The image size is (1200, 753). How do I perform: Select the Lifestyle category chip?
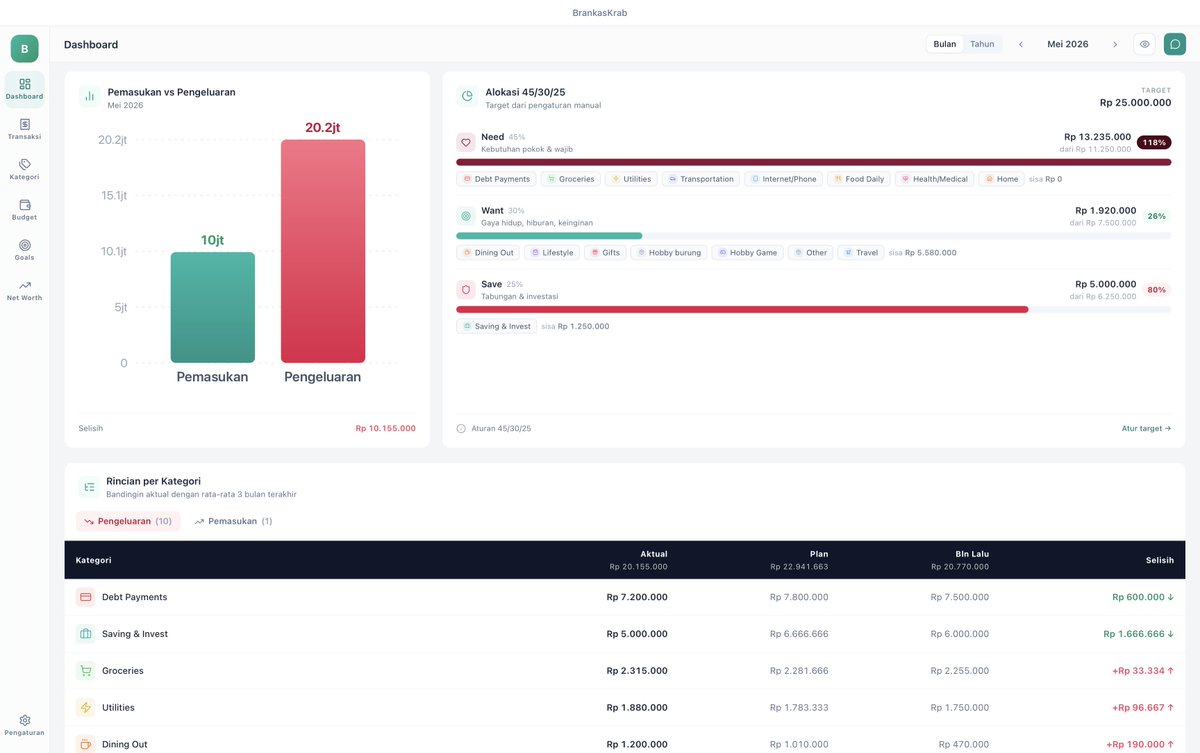pos(552,253)
